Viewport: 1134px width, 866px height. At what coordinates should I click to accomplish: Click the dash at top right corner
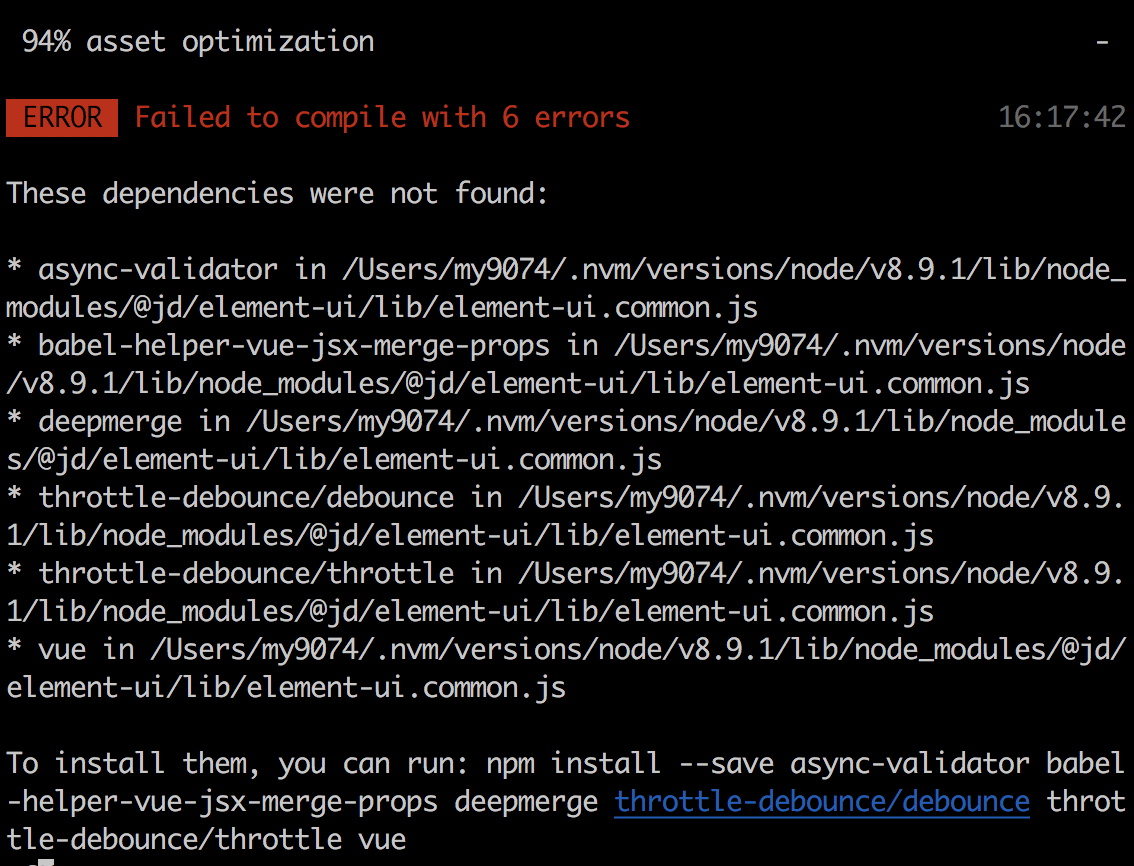[1102, 43]
